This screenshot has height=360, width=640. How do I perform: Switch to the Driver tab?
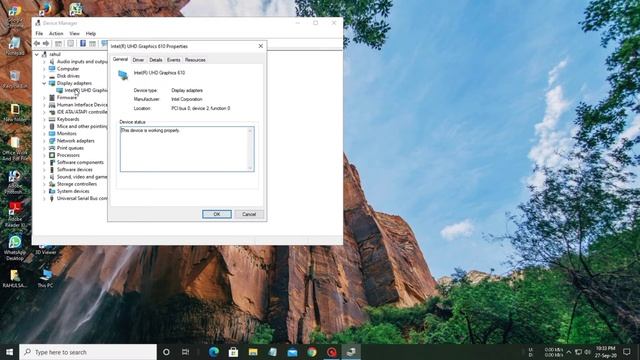[x=138, y=60]
